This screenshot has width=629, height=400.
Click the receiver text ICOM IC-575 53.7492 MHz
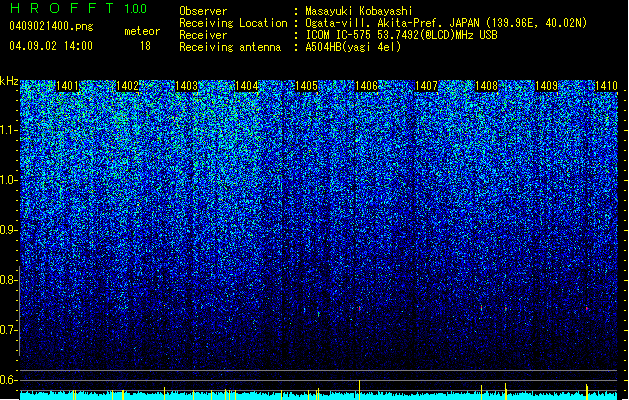pos(401,35)
